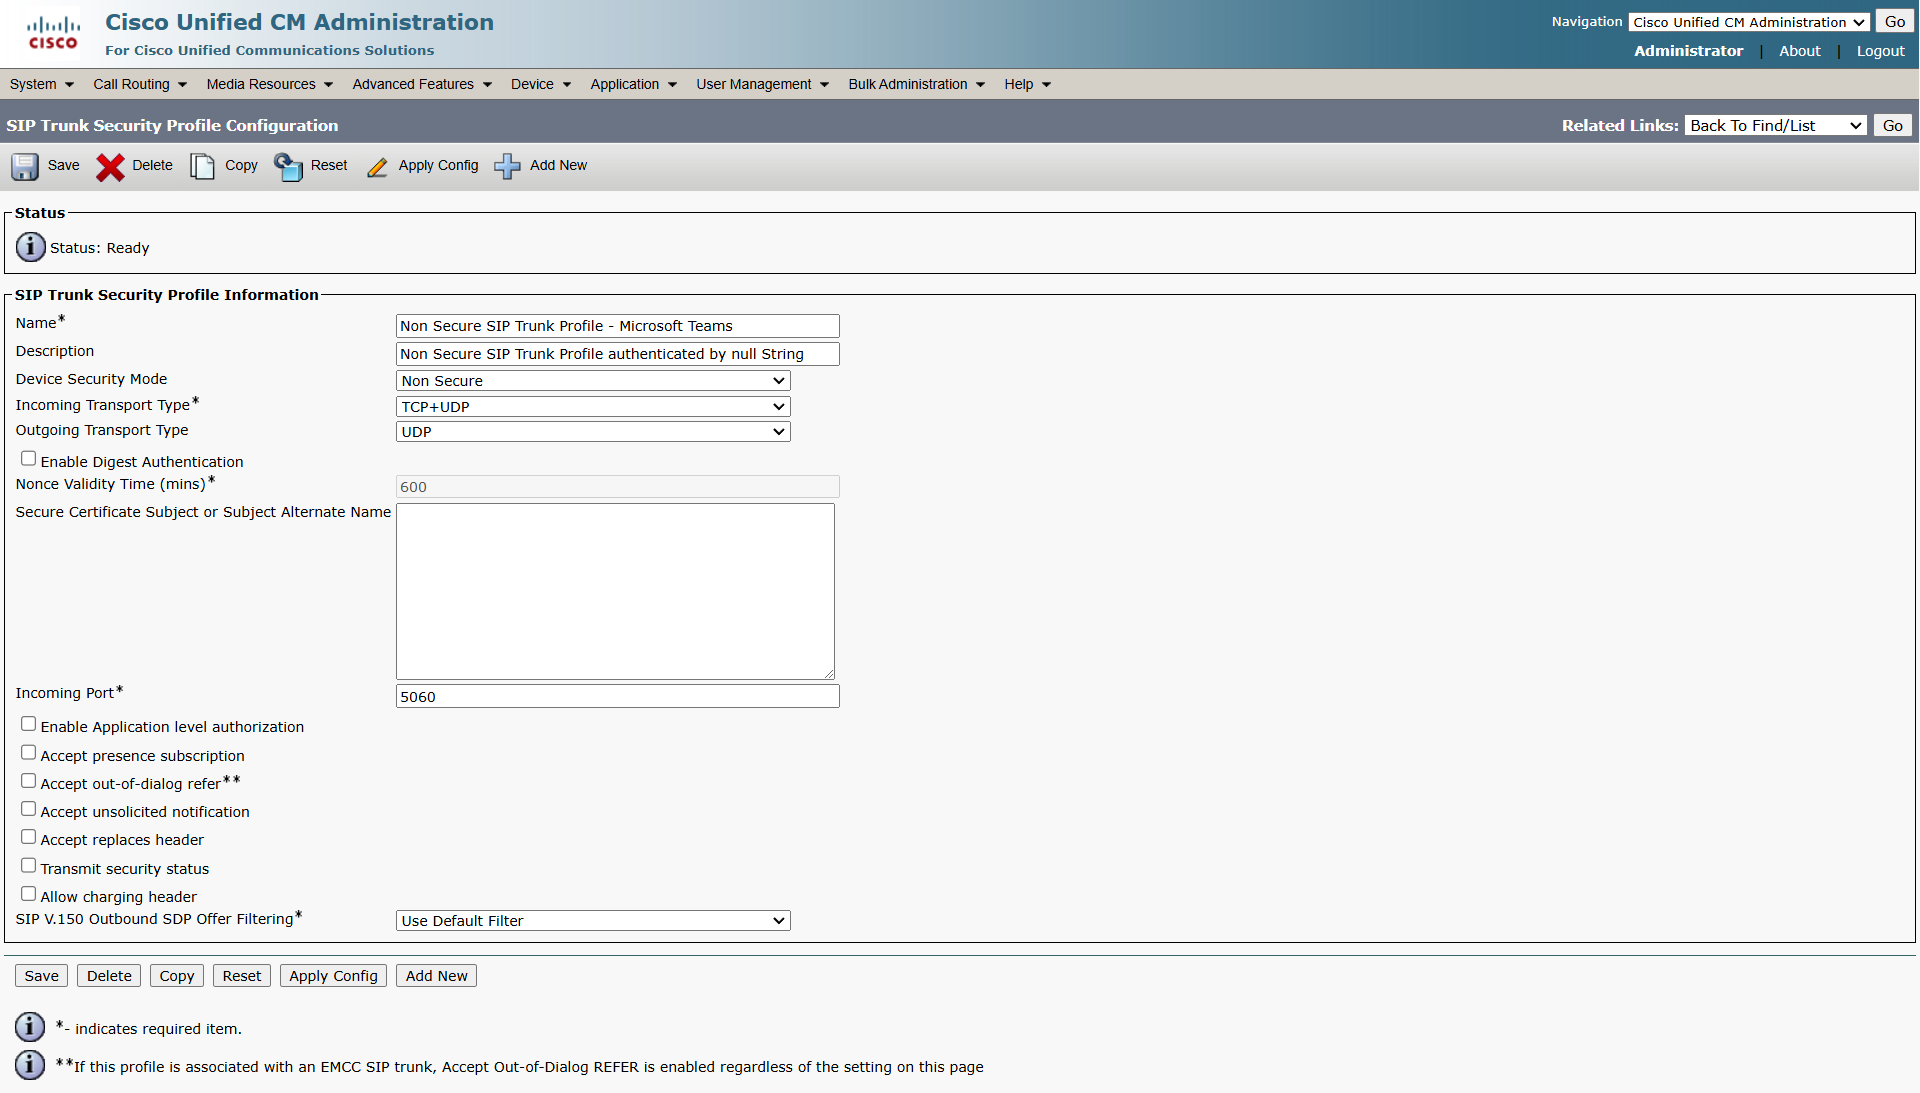Click the Add New plus icon
Viewport: 1920px width, 1093px height.
pos(508,166)
